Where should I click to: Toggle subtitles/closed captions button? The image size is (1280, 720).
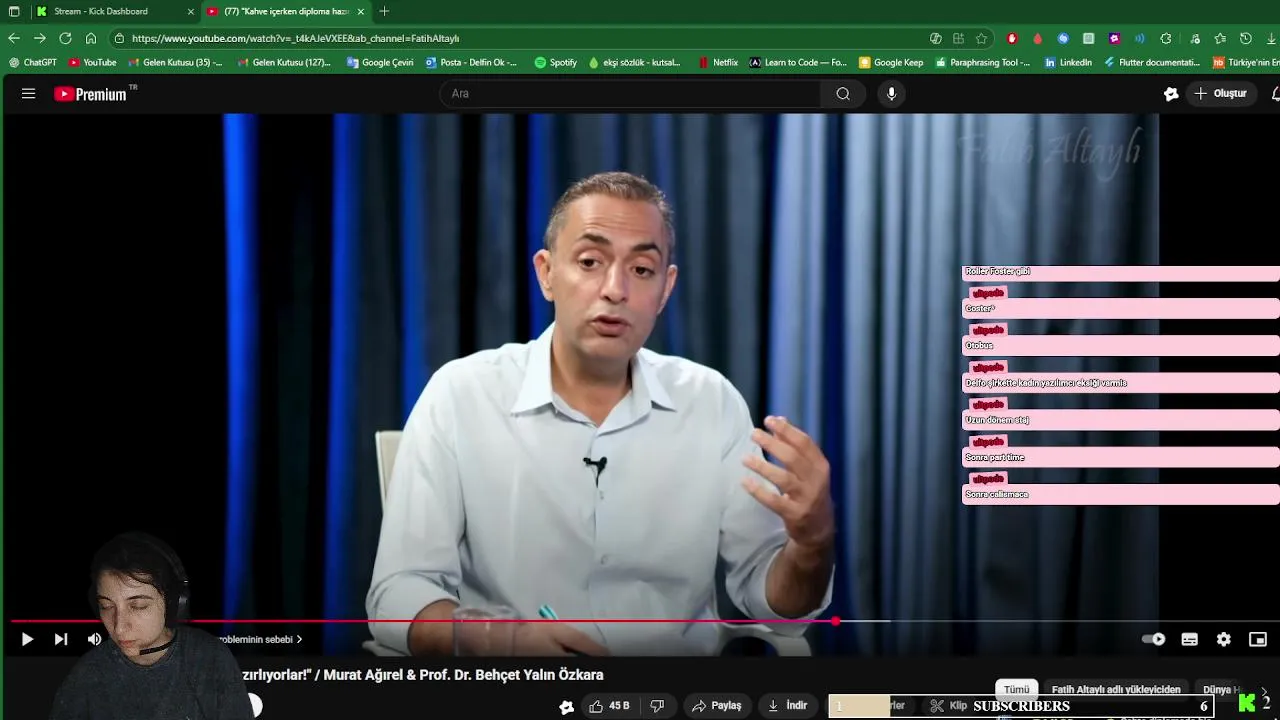pos(1189,640)
